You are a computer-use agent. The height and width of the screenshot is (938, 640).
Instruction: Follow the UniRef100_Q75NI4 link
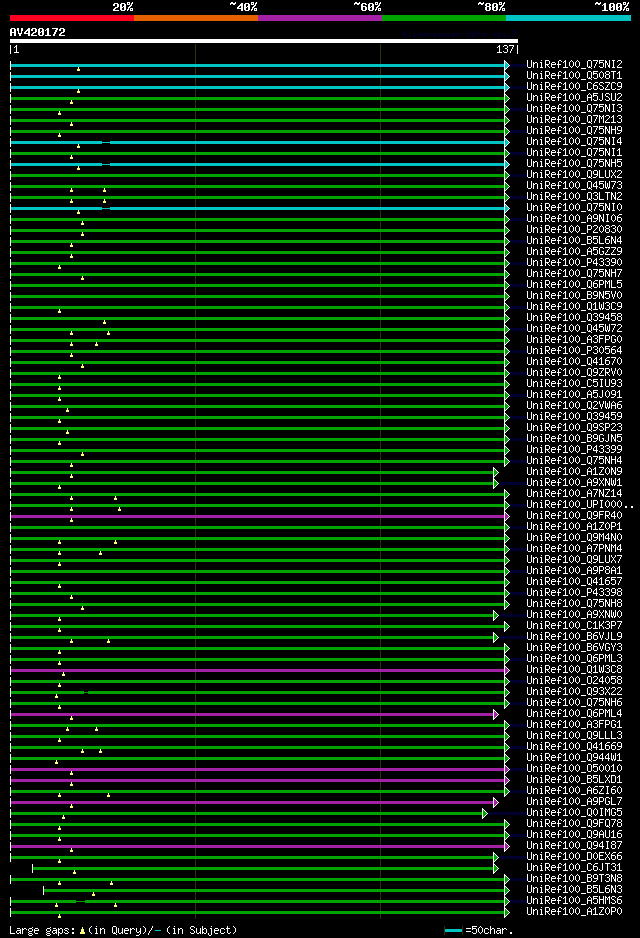coord(574,141)
